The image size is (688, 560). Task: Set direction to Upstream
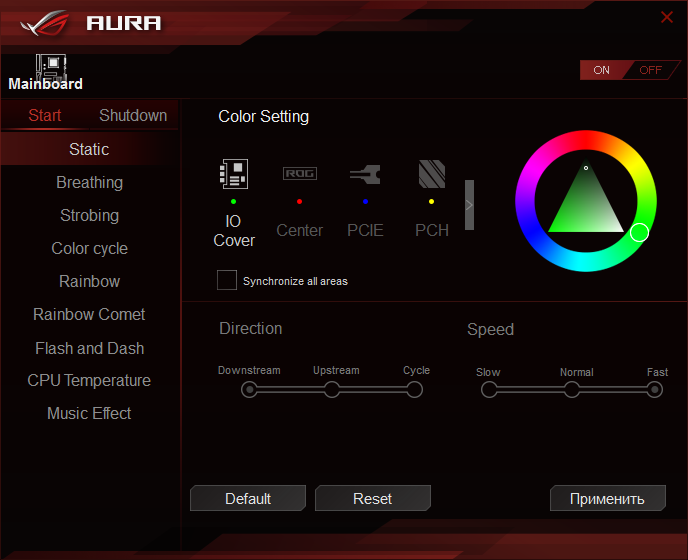coord(332,389)
